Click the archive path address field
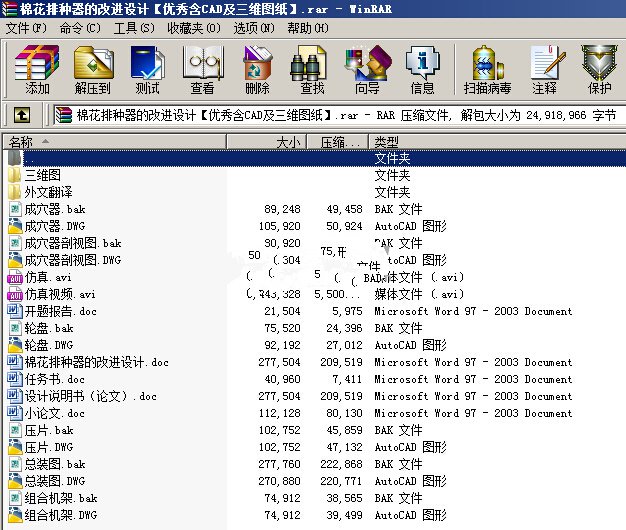Screen dimensions: 626x530 pyautogui.click(x=339, y=115)
